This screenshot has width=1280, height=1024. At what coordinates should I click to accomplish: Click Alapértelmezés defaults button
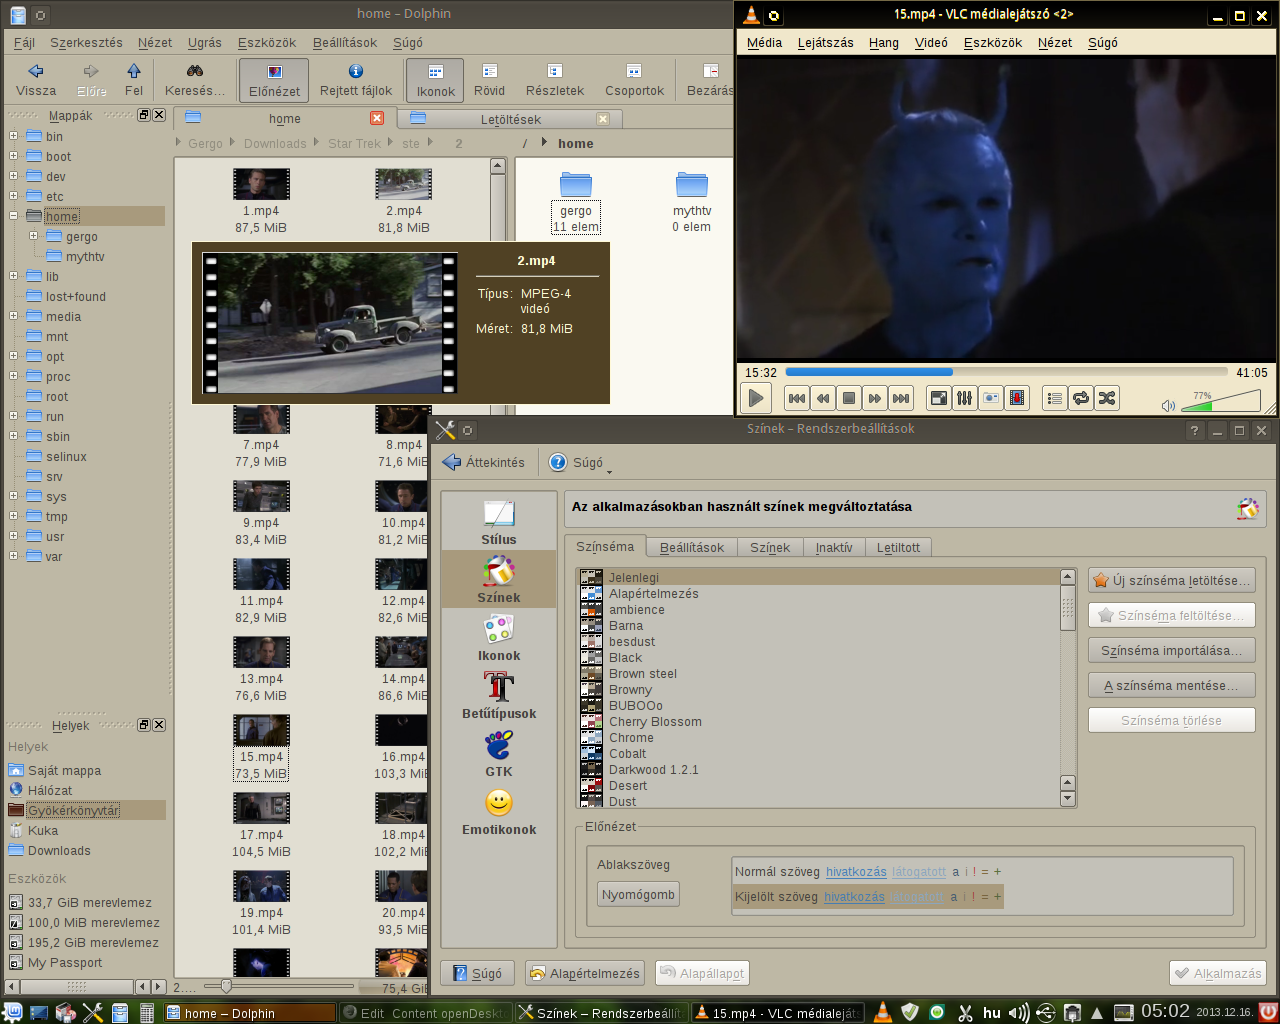(584, 973)
